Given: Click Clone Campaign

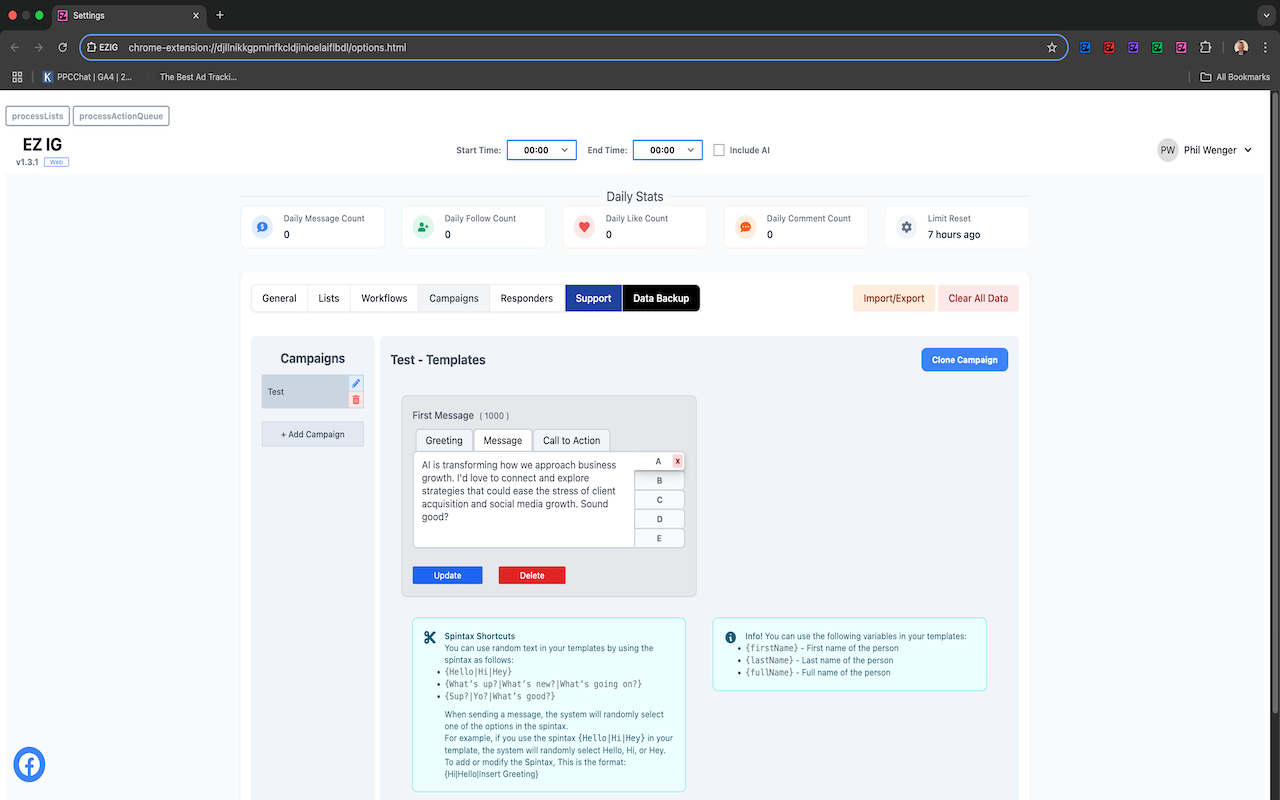Looking at the screenshot, I should 964,360.
